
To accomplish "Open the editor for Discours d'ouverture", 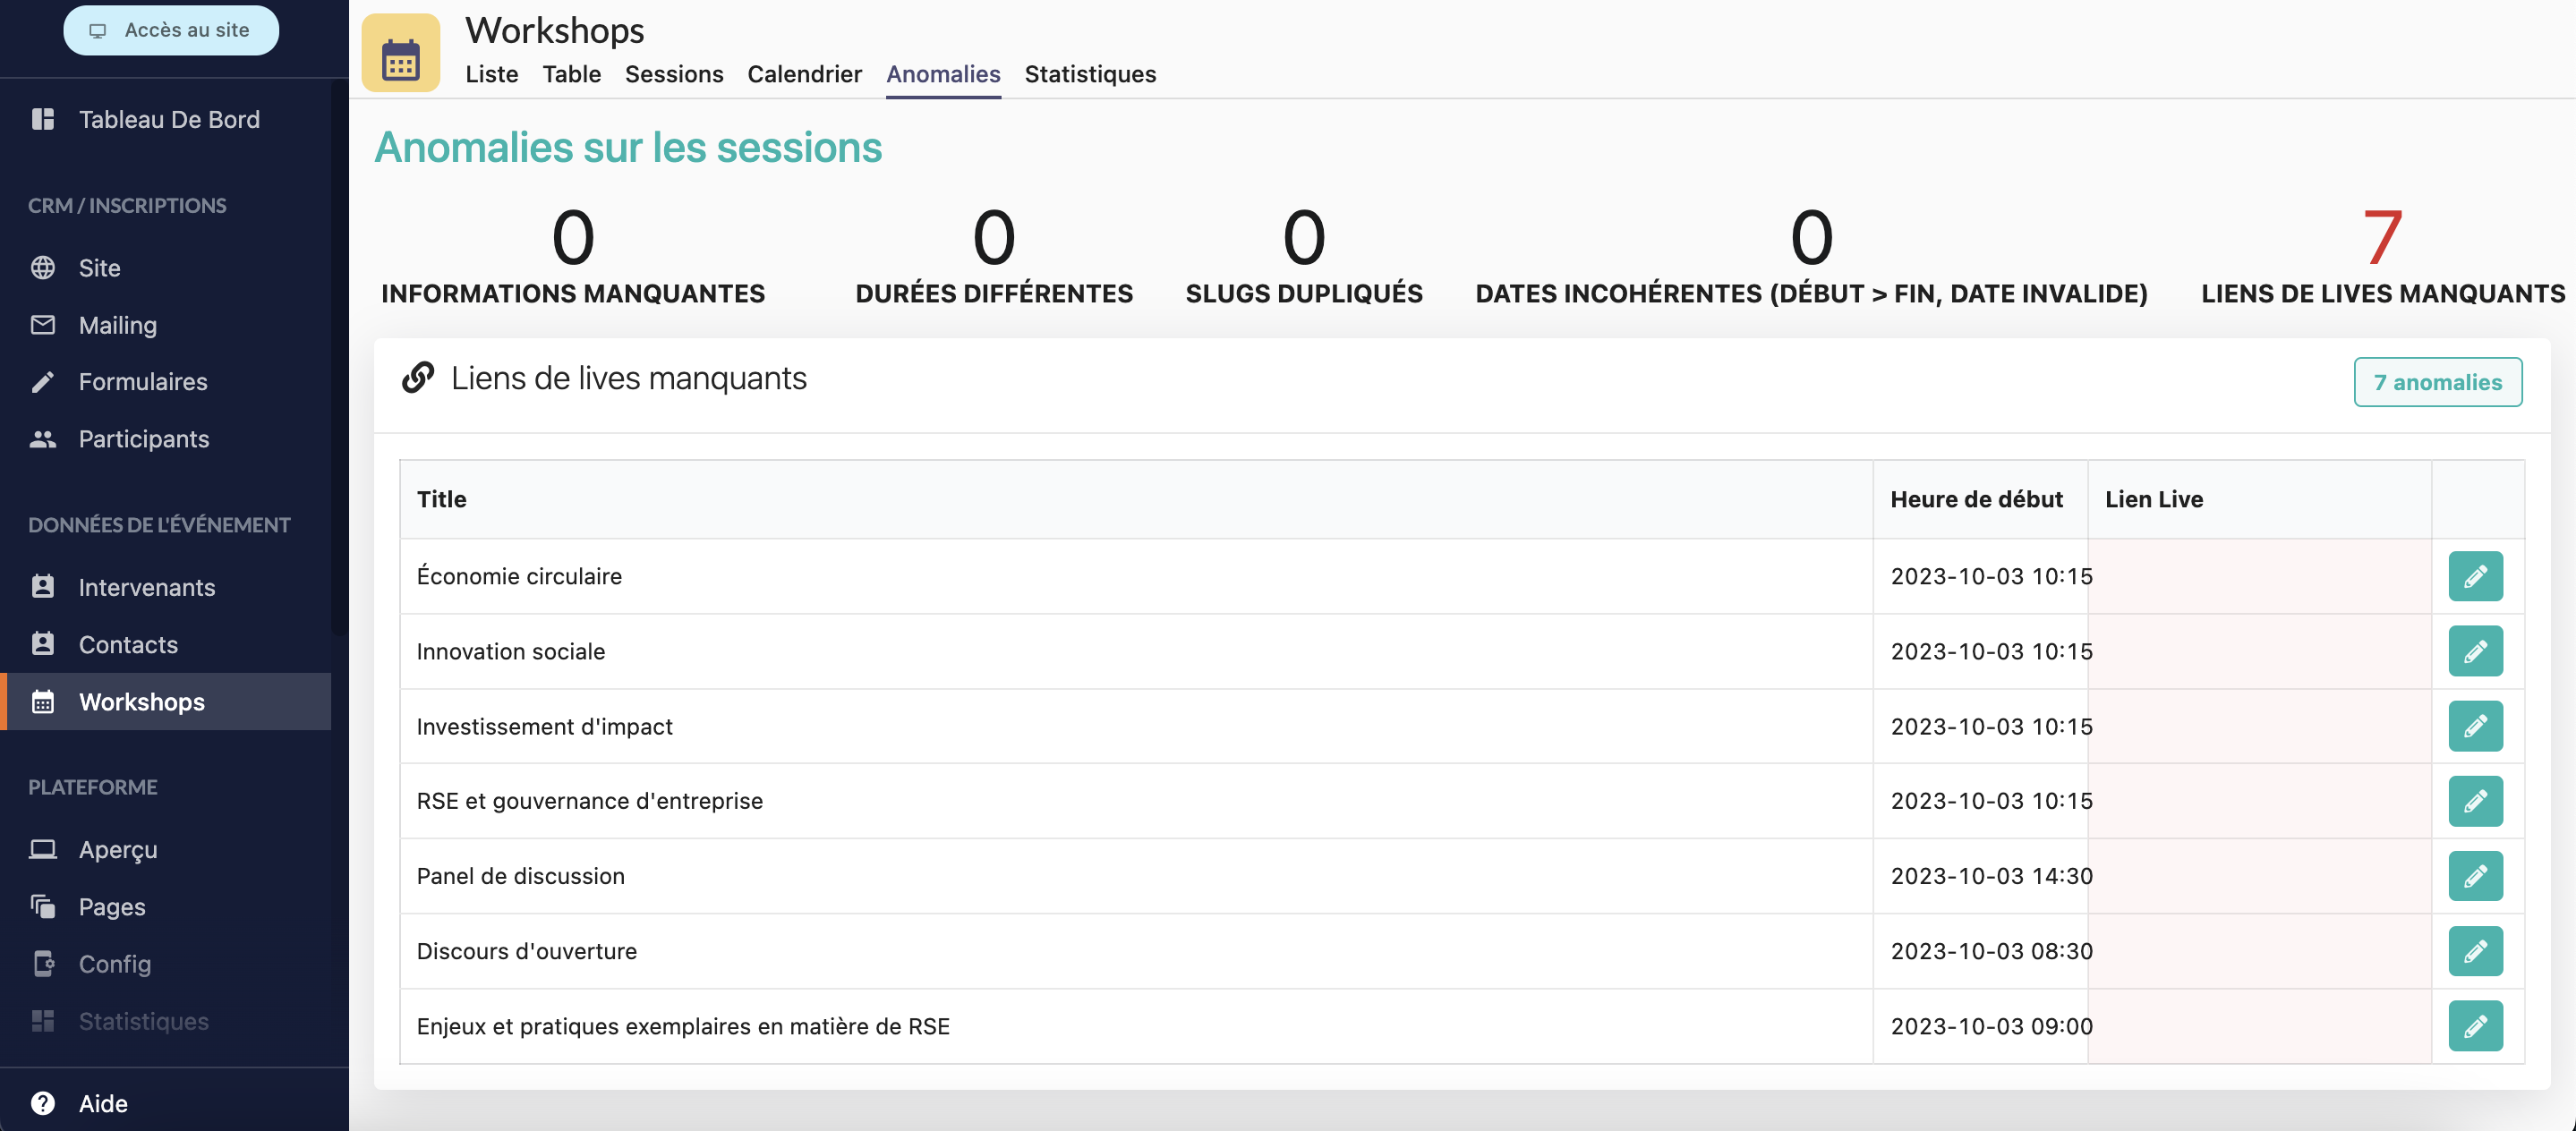I will coord(2474,951).
